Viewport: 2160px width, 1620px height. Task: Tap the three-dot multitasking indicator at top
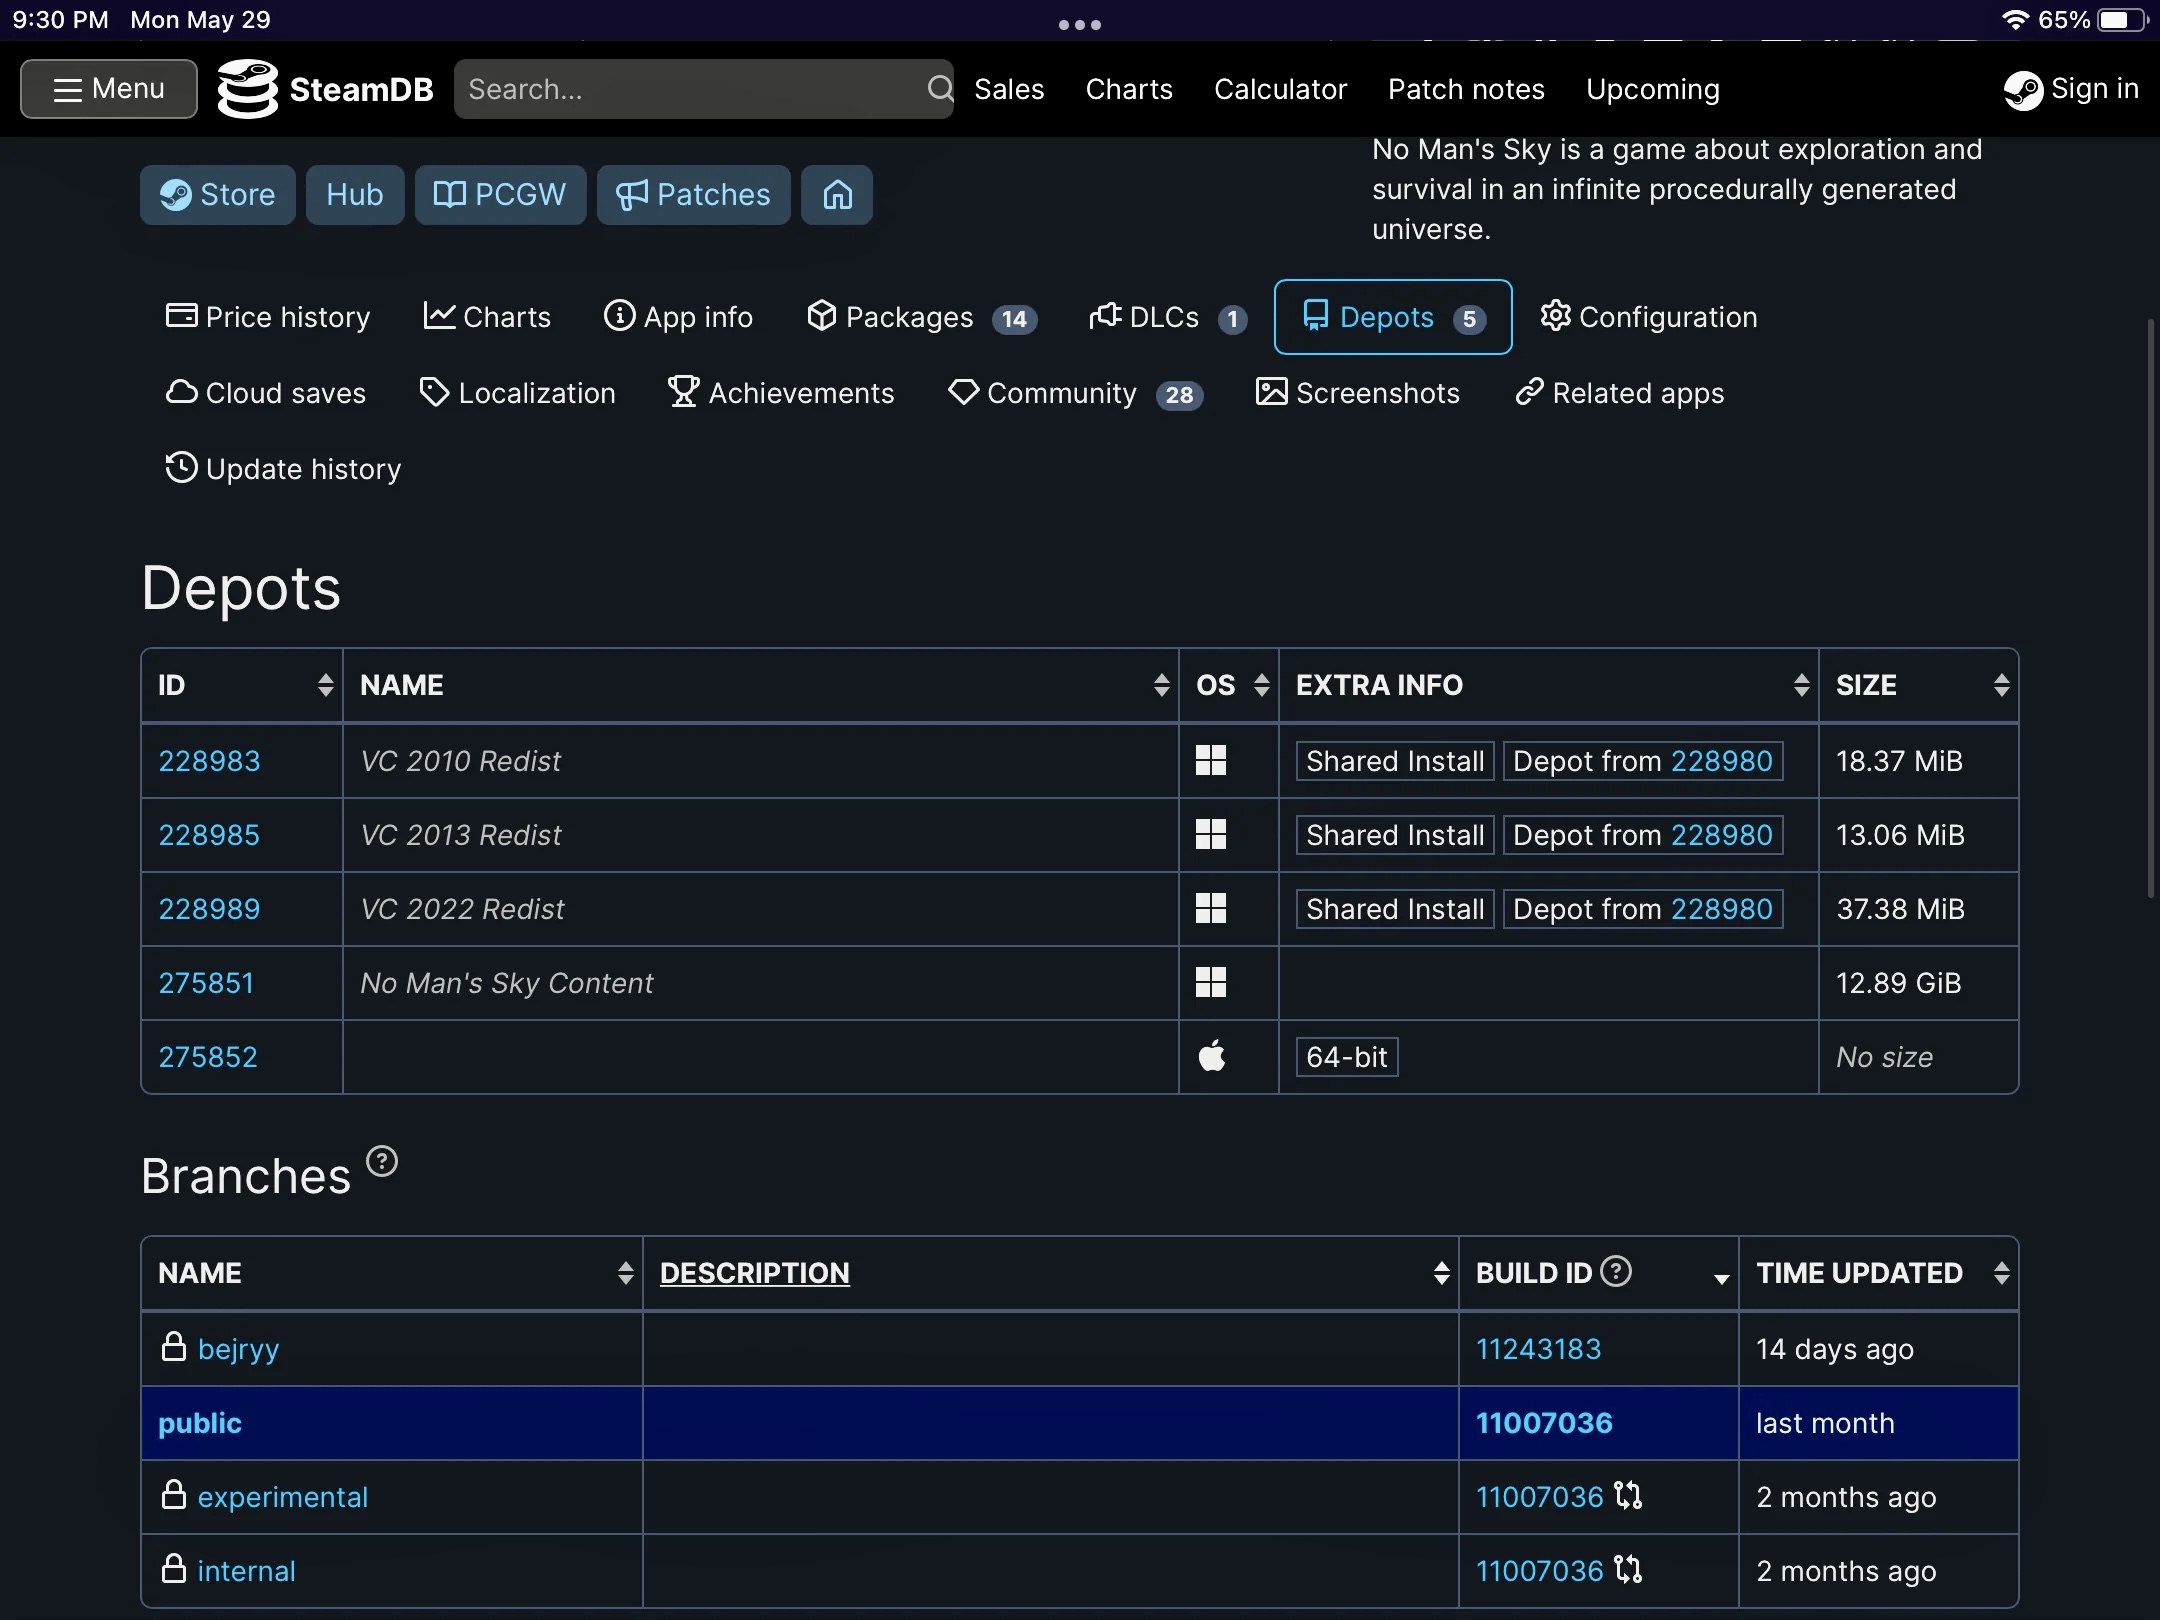1080,25
